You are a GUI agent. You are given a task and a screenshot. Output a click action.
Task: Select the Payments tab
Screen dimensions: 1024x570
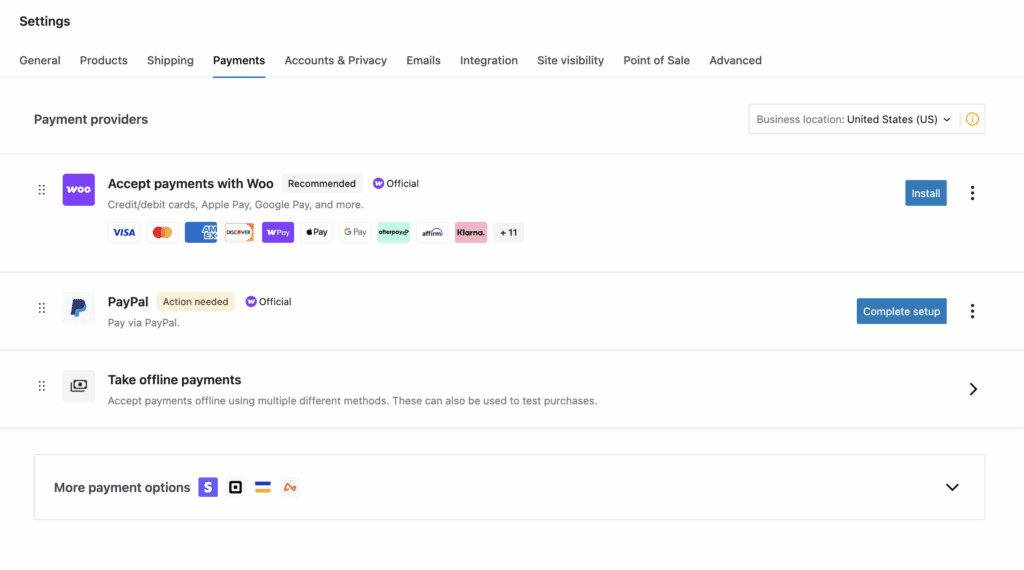pos(239,60)
